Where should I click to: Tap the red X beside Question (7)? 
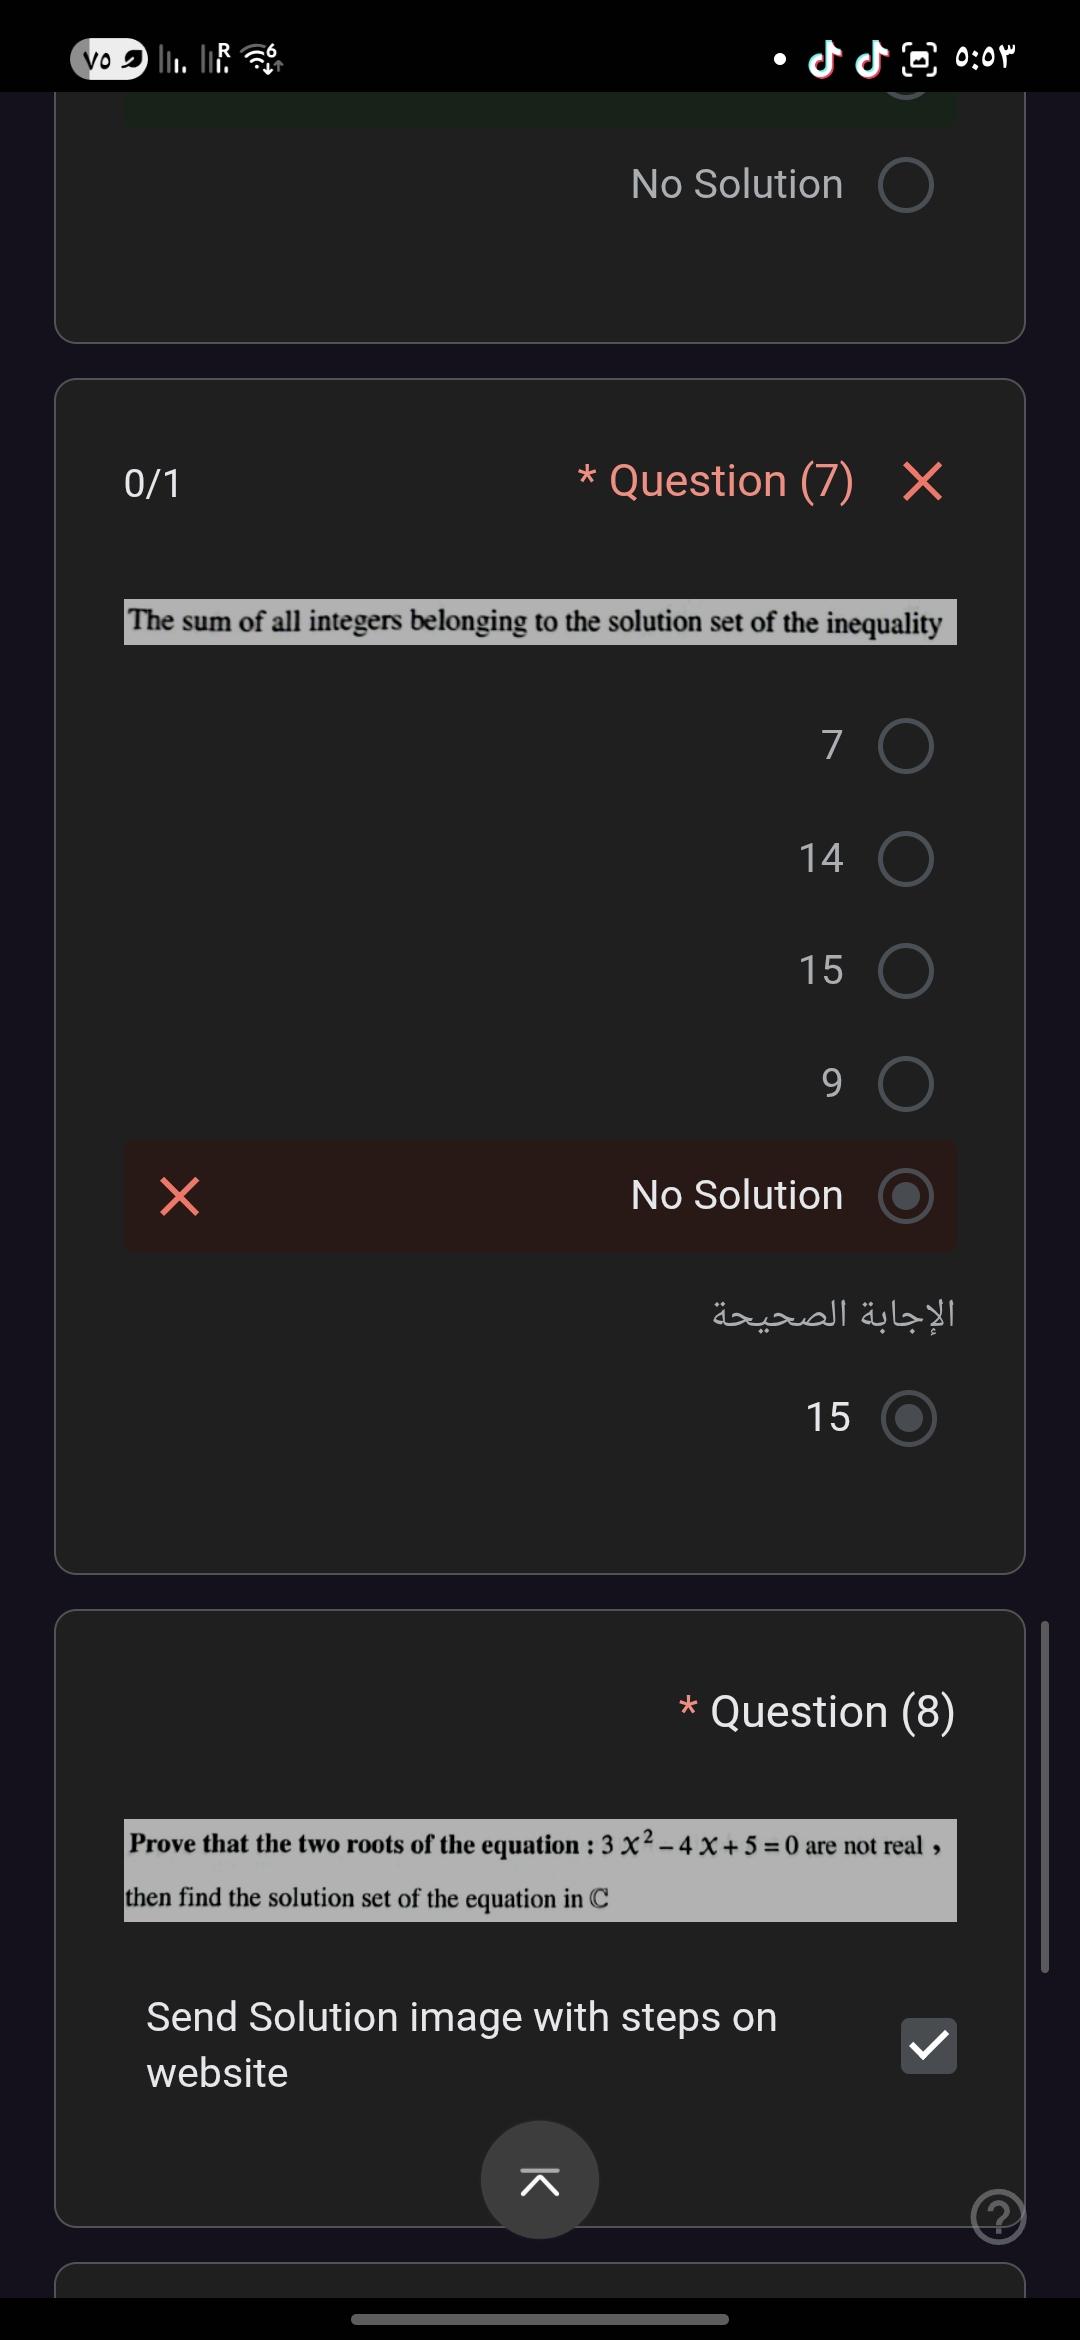coord(922,481)
